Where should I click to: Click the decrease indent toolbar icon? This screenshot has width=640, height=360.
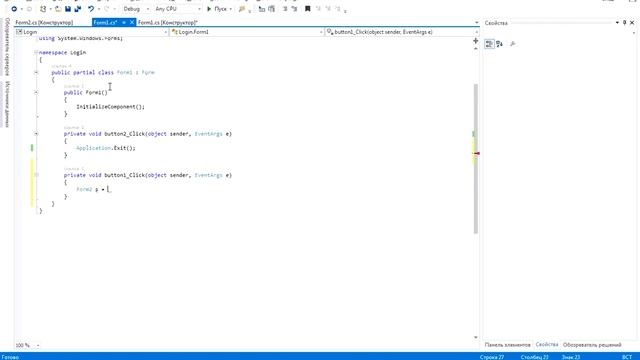pos(285,9)
